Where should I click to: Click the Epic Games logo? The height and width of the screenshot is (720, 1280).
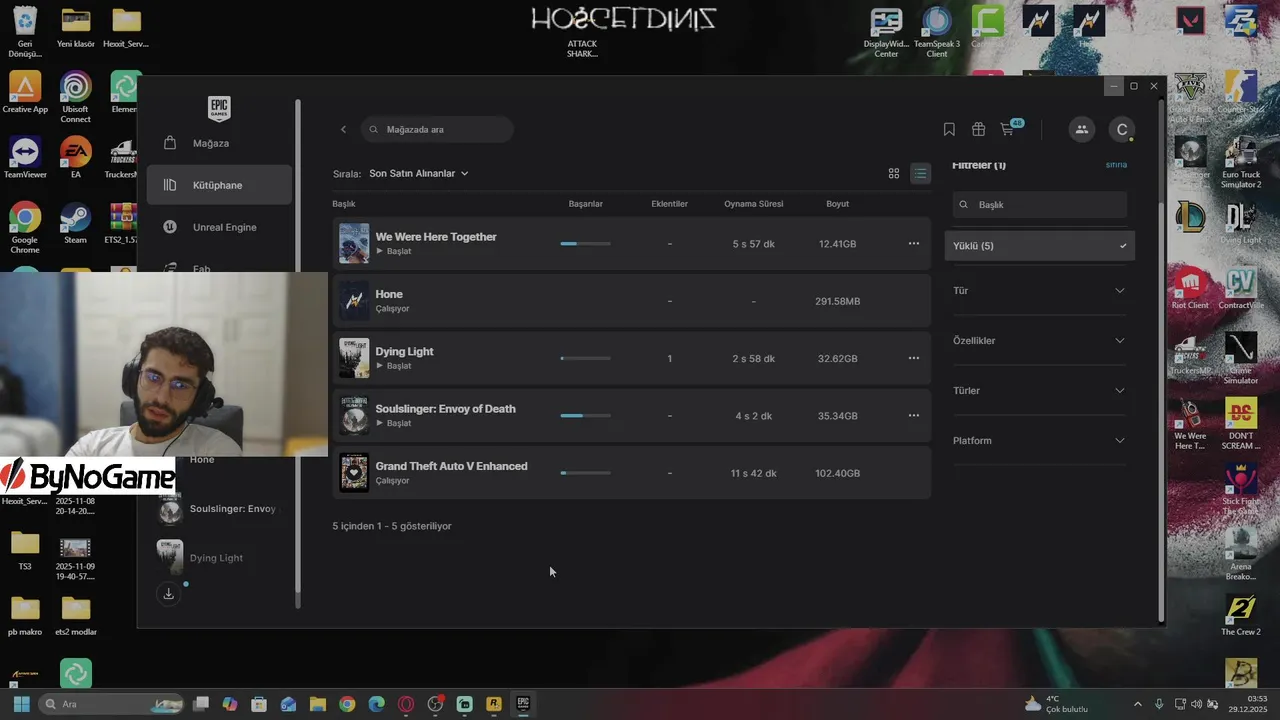pyautogui.click(x=219, y=108)
